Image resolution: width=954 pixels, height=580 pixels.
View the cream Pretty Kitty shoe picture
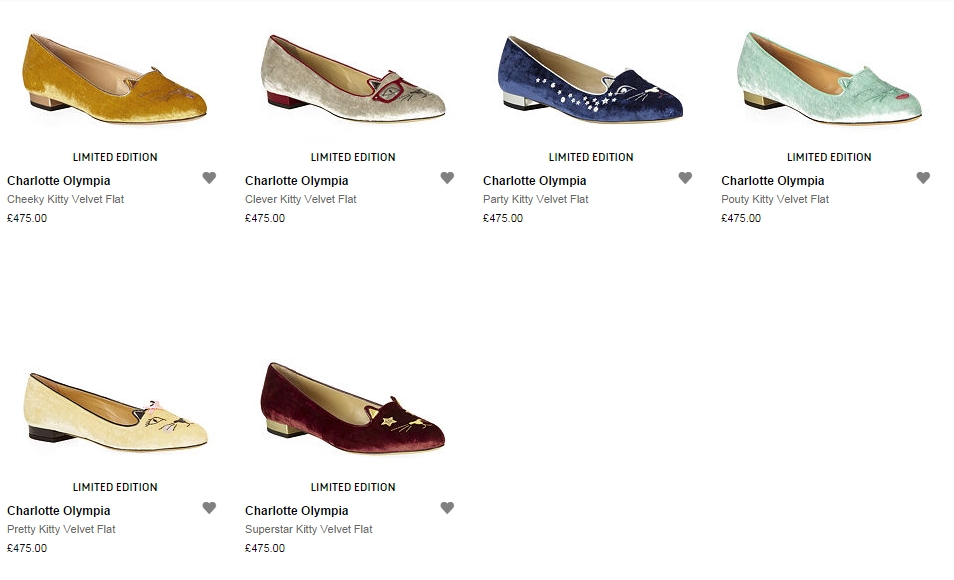pyautogui.click(x=115, y=411)
